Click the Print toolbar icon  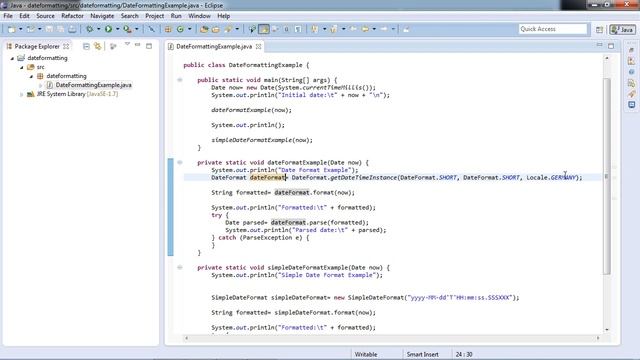[72, 29]
